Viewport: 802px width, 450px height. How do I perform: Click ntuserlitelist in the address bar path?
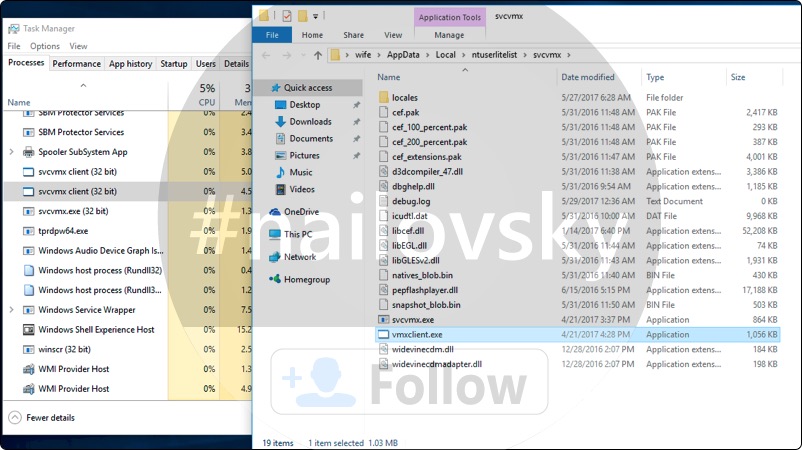494,55
